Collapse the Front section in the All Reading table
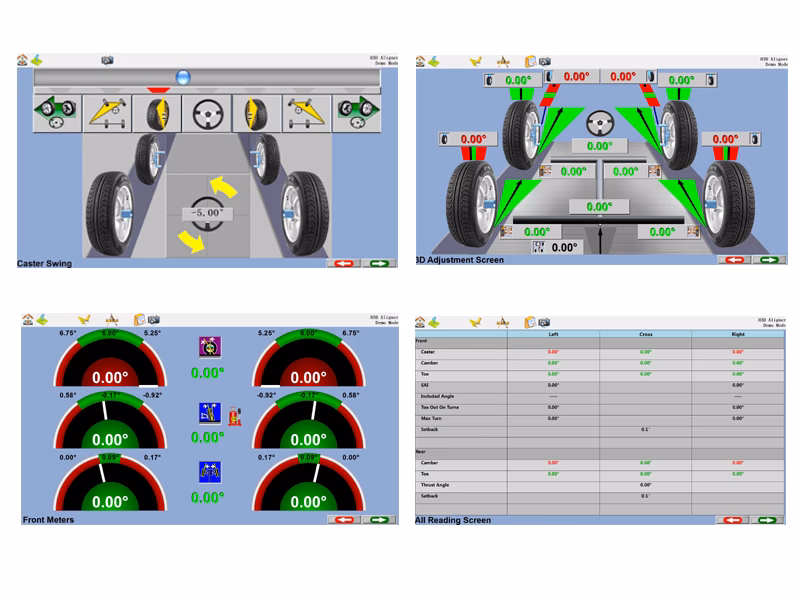 coord(425,340)
